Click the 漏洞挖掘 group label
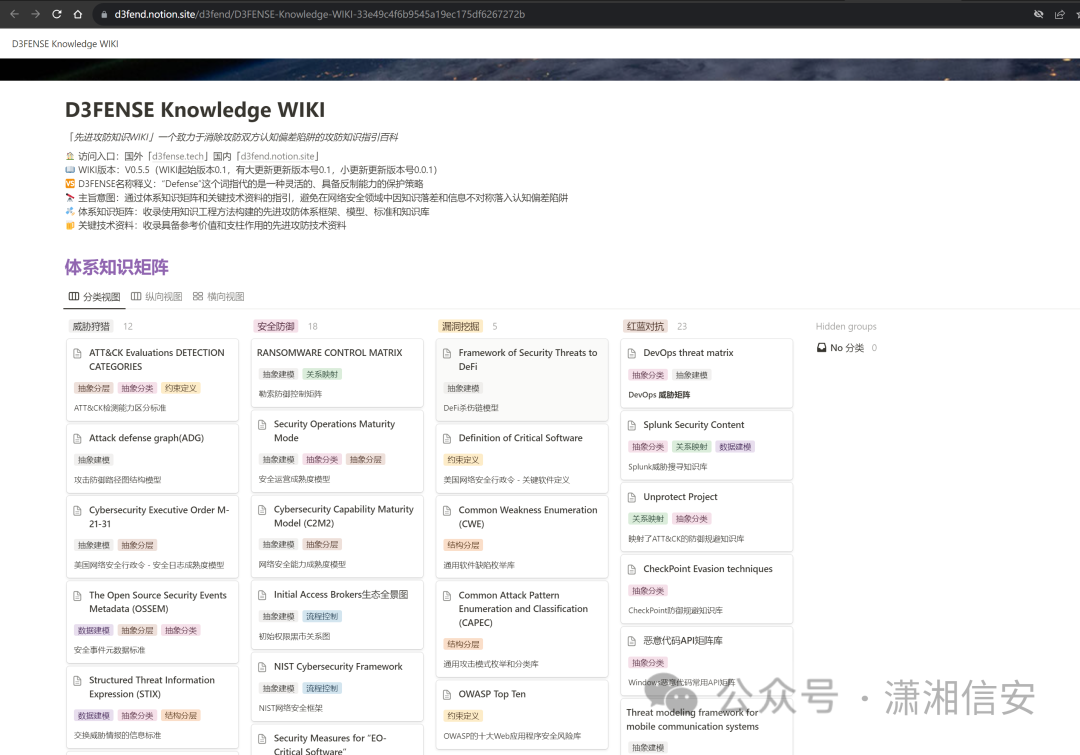 460,327
